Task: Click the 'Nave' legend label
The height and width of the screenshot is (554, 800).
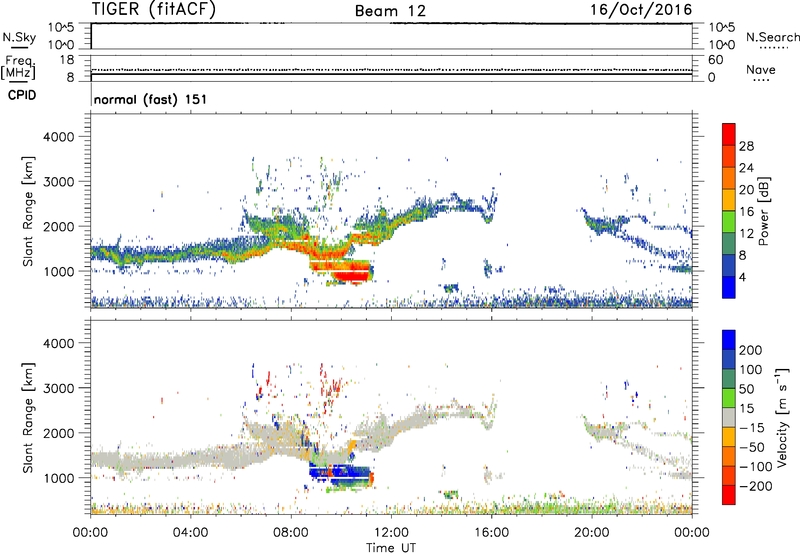Action: point(761,69)
